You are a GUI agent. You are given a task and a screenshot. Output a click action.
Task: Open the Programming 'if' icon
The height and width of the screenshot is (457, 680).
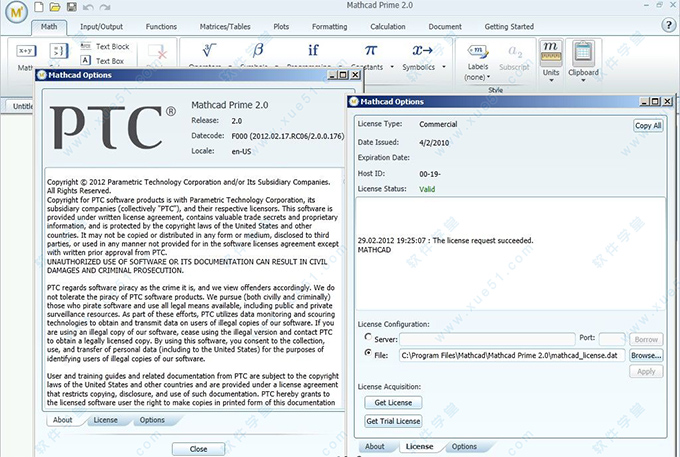point(313,50)
